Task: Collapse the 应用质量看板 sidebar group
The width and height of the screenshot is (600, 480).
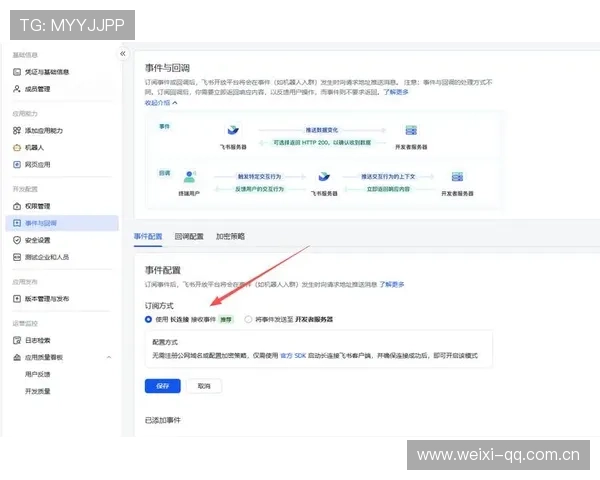Action: tap(109, 358)
